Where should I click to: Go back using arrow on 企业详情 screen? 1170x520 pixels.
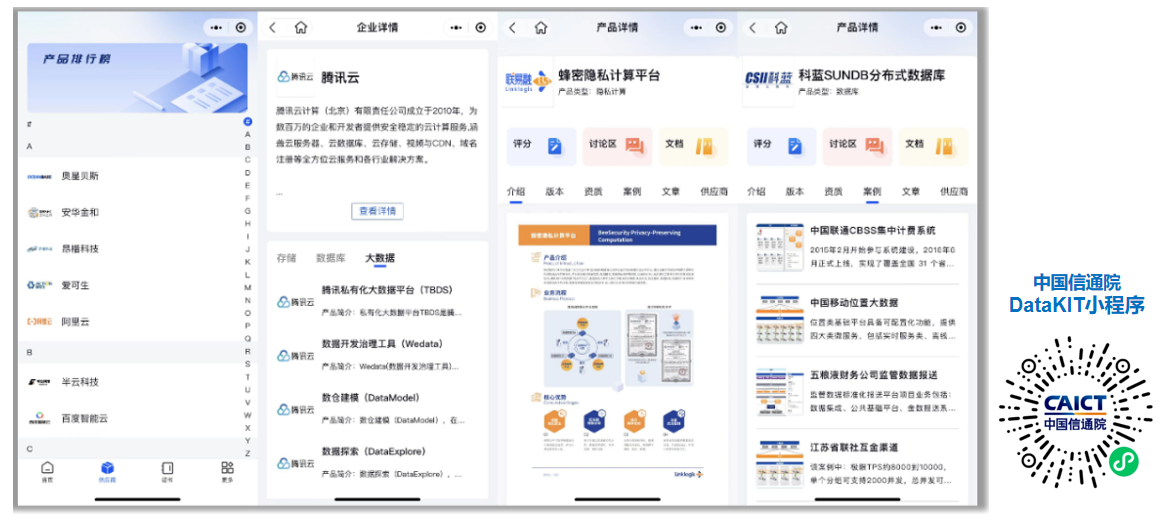272,28
